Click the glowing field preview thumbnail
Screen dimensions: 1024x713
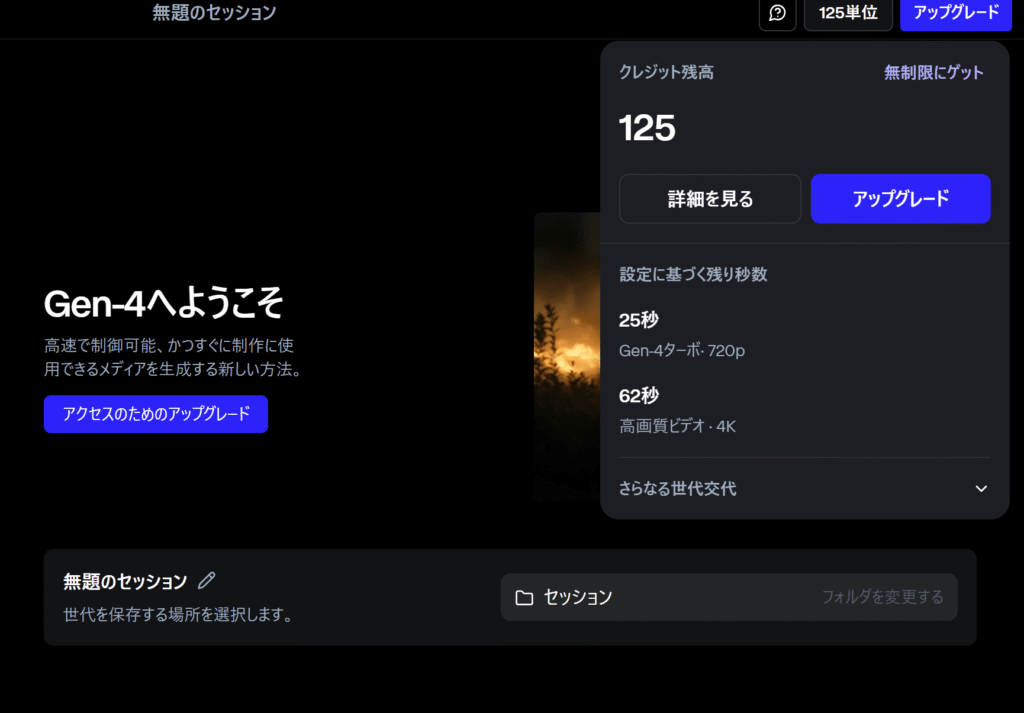567,356
